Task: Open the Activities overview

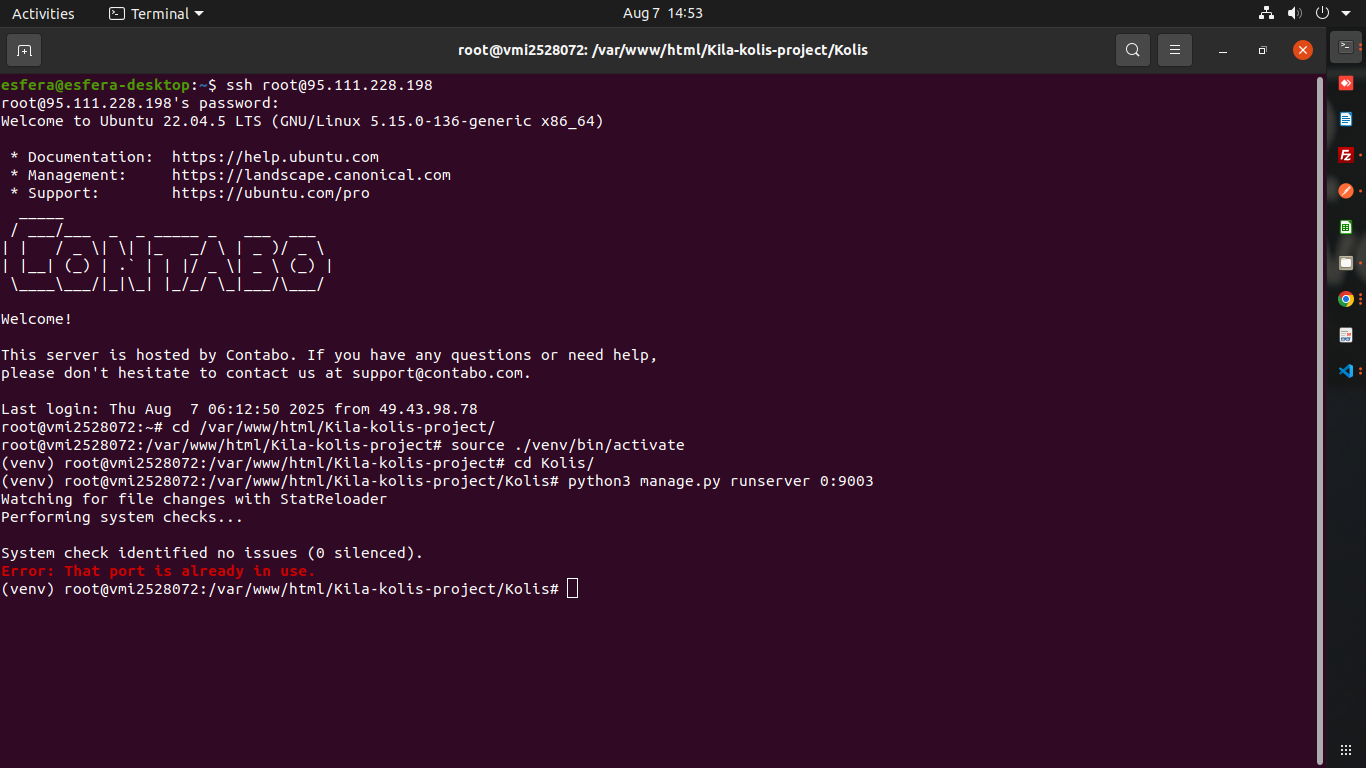Action: (43, 13)
